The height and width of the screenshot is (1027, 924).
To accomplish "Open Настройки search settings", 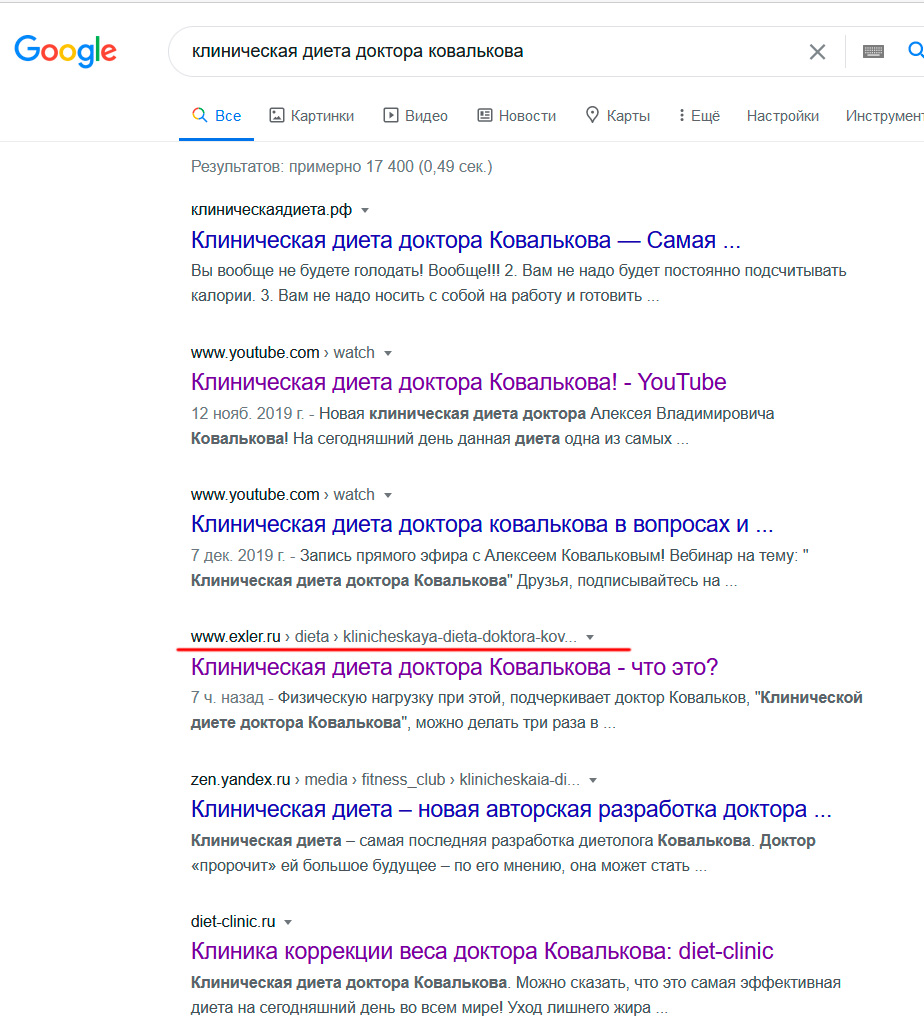I will coord(782,116).
